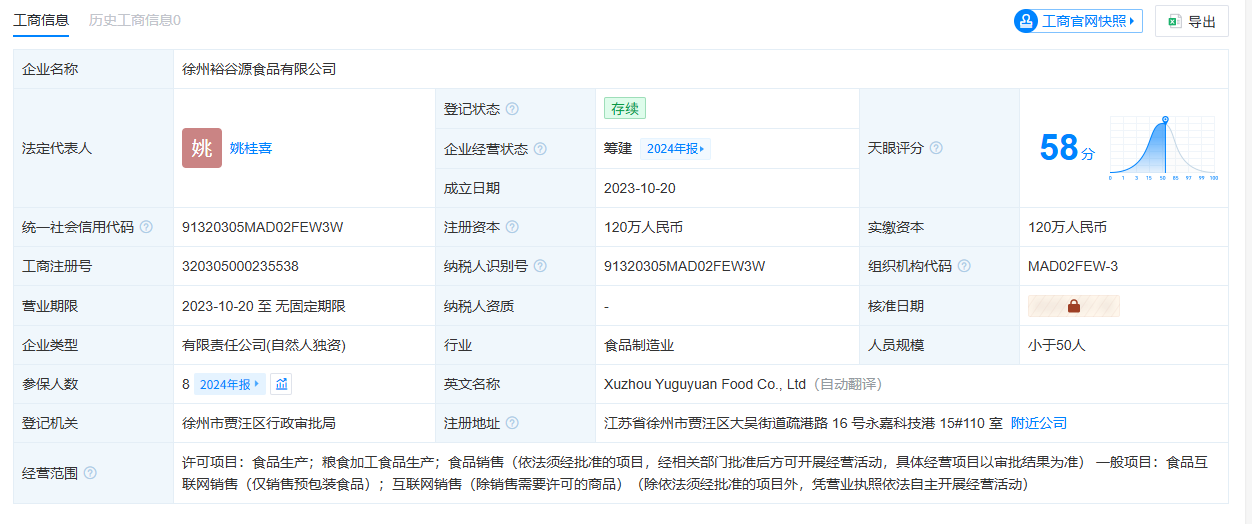Select credit code 91320305MAD02FEW3W in 统一社会信用代码 row
The image size is (1252, 524).
pyautogui.click(x=263, y=227)
